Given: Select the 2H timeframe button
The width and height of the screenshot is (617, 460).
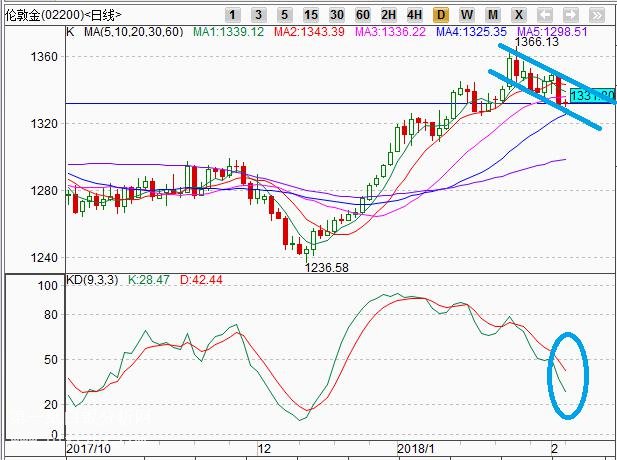Looking at the screenshot, I should [x=388, y=15].
